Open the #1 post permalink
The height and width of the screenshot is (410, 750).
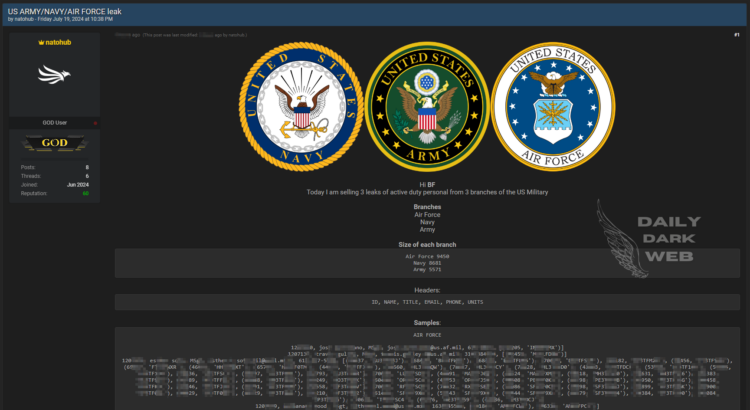pos(737,35)
